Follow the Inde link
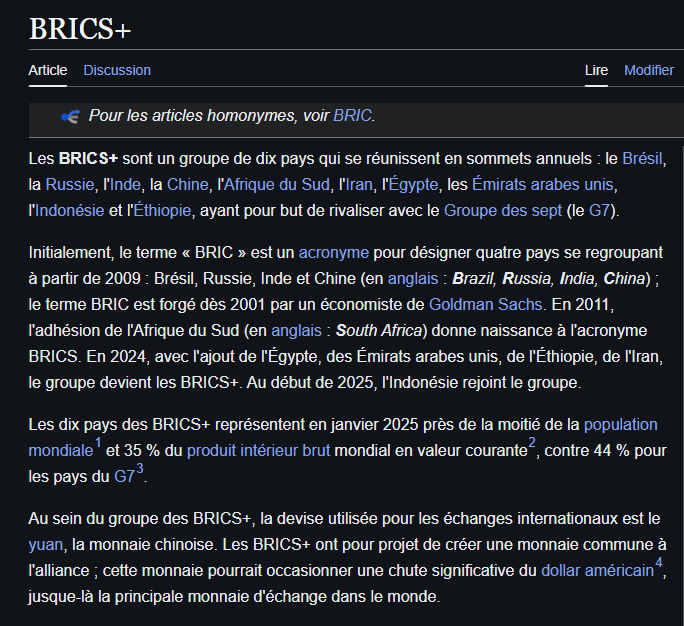 [x=125, y=185]
